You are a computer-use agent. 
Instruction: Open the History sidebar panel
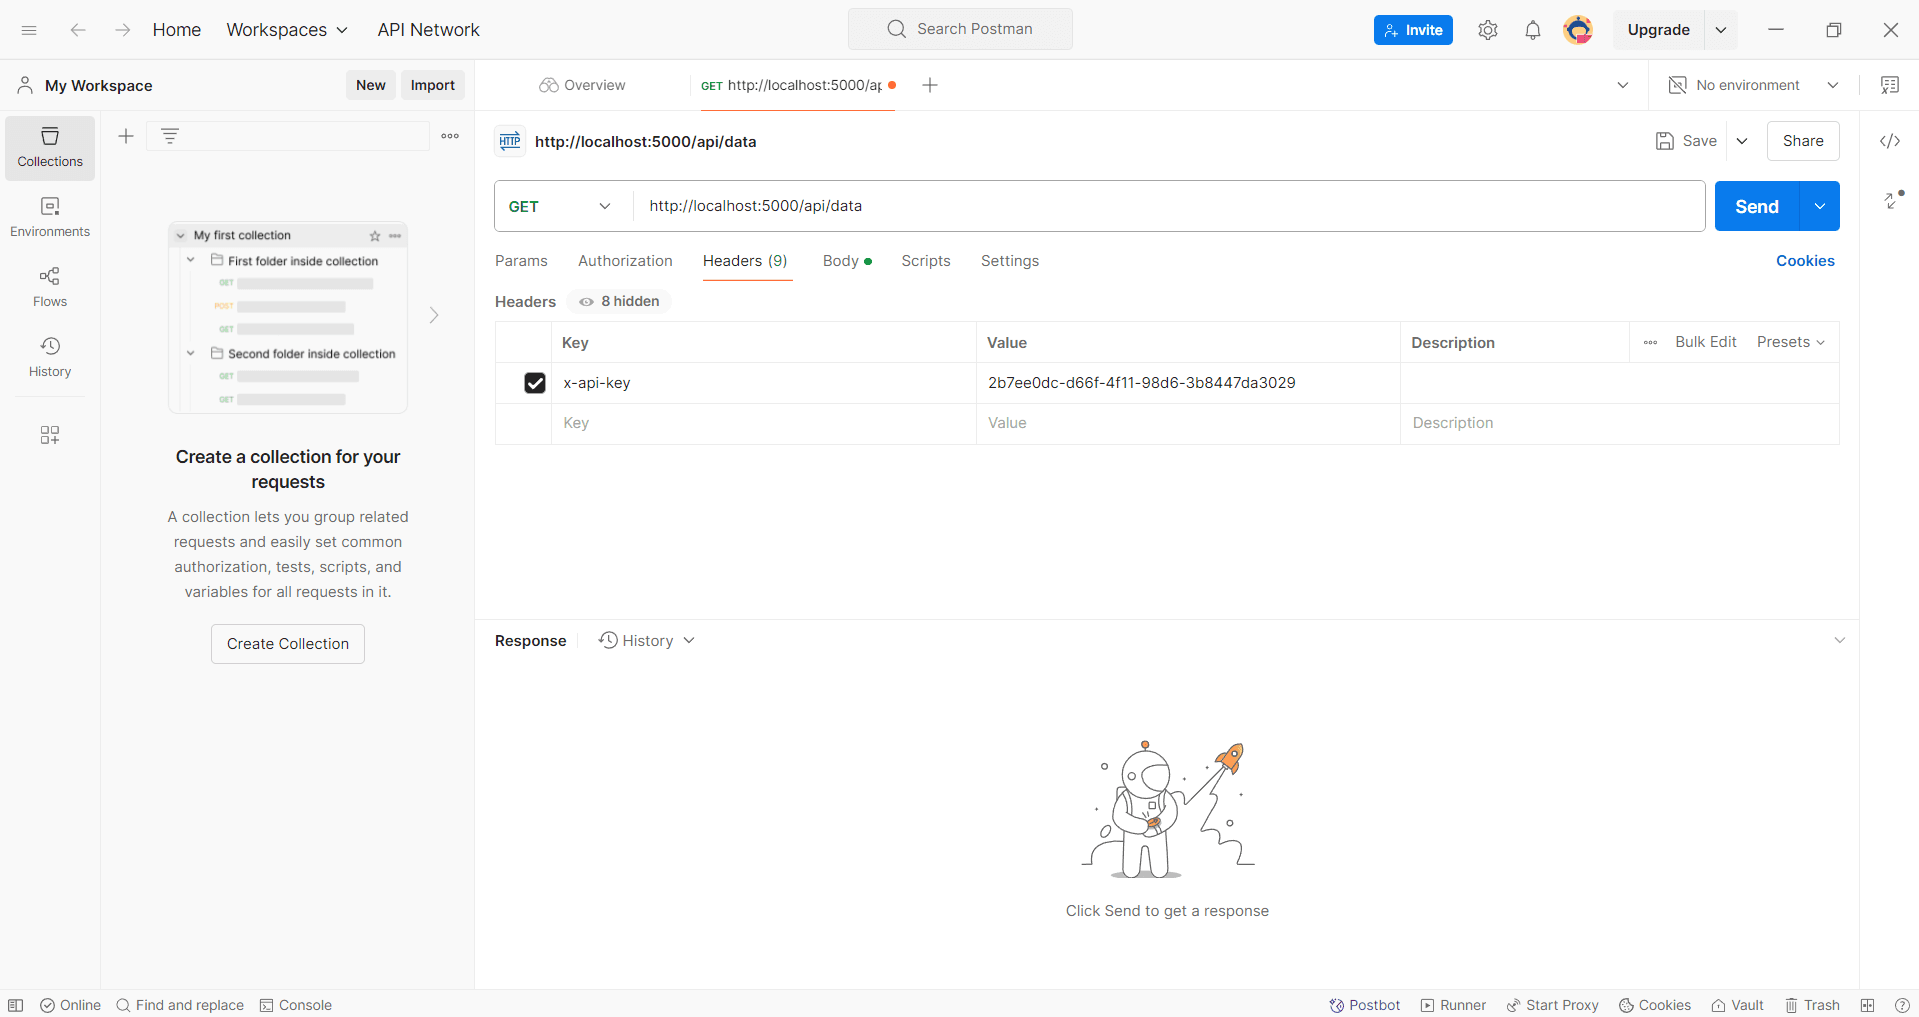click(x=49, y=356)
